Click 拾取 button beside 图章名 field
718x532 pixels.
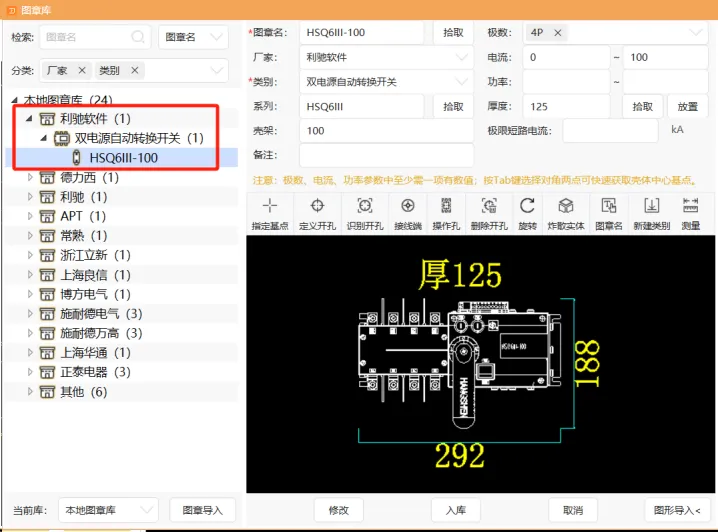tap(453, 33)
